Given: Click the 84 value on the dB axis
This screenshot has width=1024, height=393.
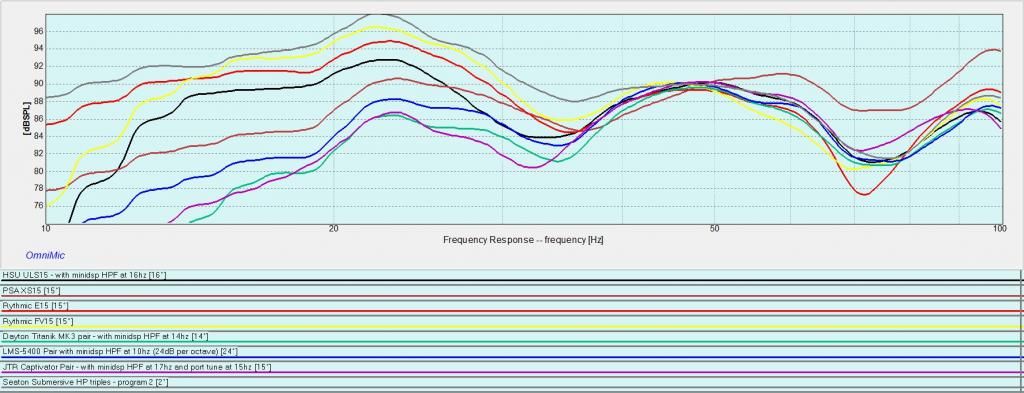Looking at the screenshot, I should [x=39, y=136].
